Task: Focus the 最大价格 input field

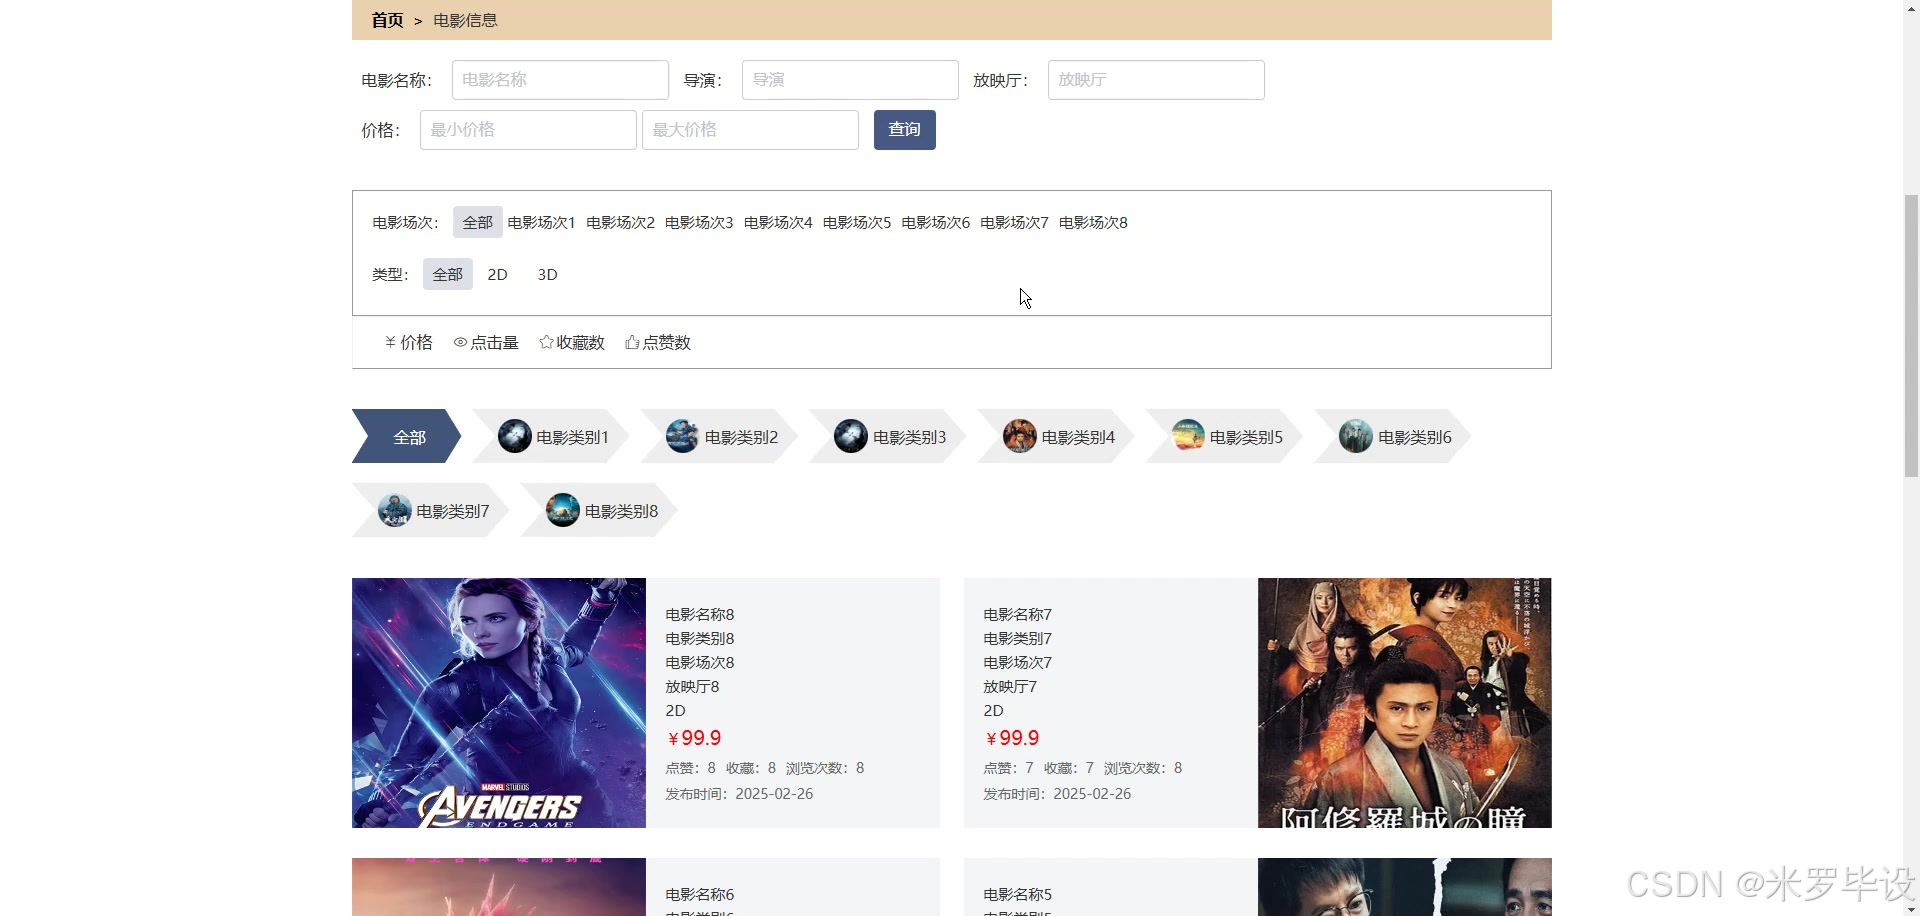Action: [750, 130]
